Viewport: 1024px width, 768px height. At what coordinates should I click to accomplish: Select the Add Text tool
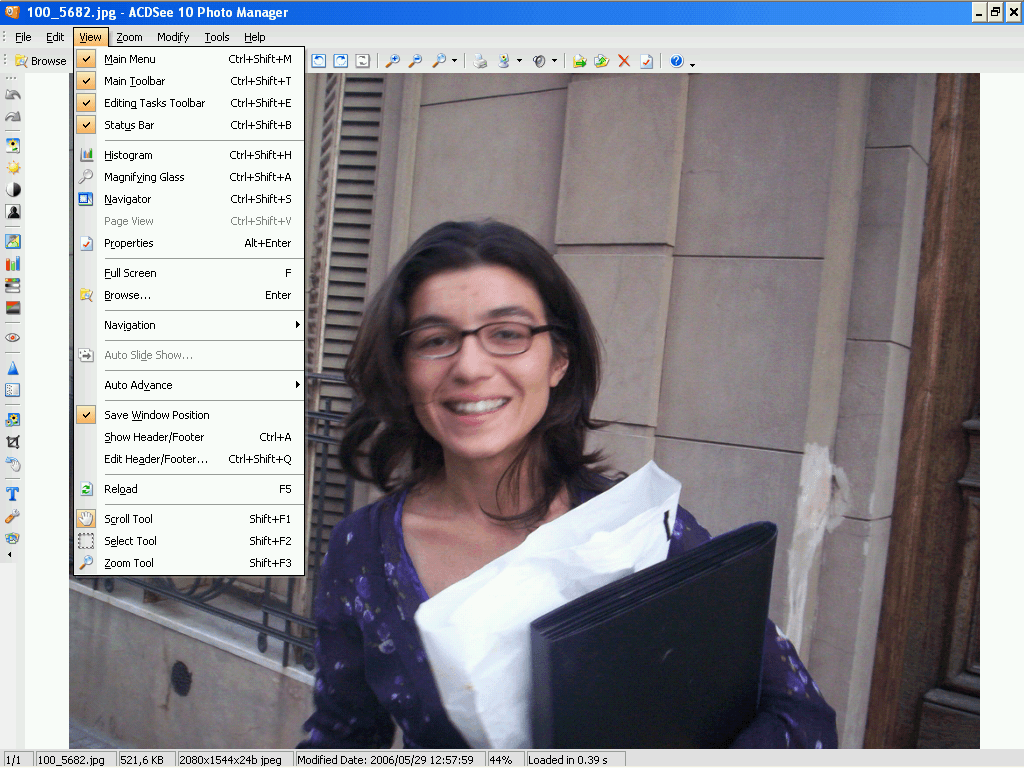(12, 493)
